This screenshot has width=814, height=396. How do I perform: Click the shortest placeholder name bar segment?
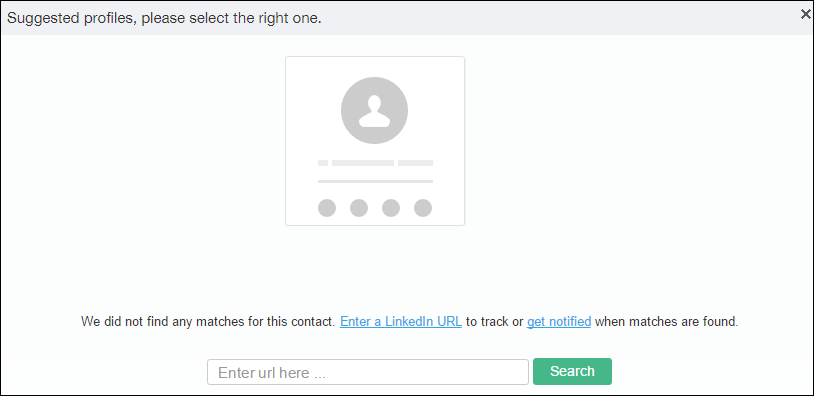point(323,163)
